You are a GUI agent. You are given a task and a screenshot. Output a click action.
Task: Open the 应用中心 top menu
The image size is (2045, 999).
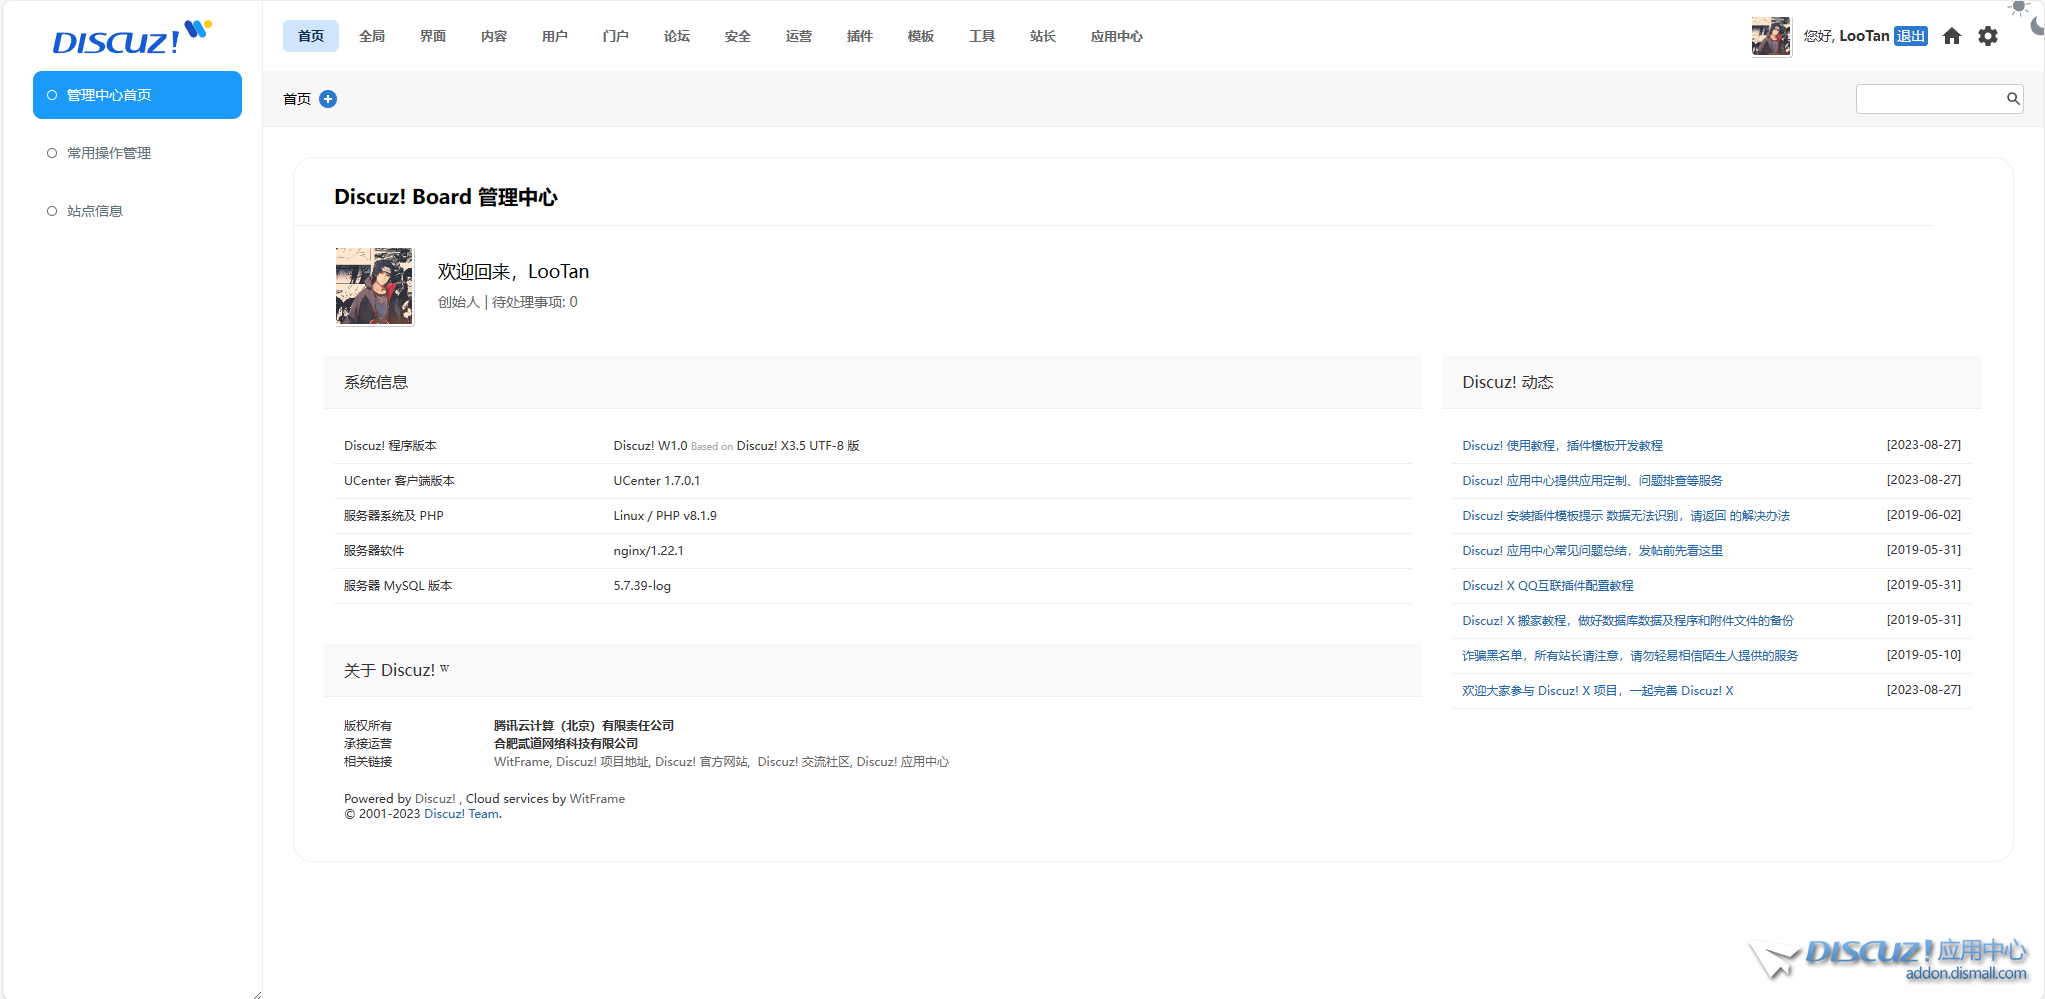pyautogui.click(x=1117, y=36)
